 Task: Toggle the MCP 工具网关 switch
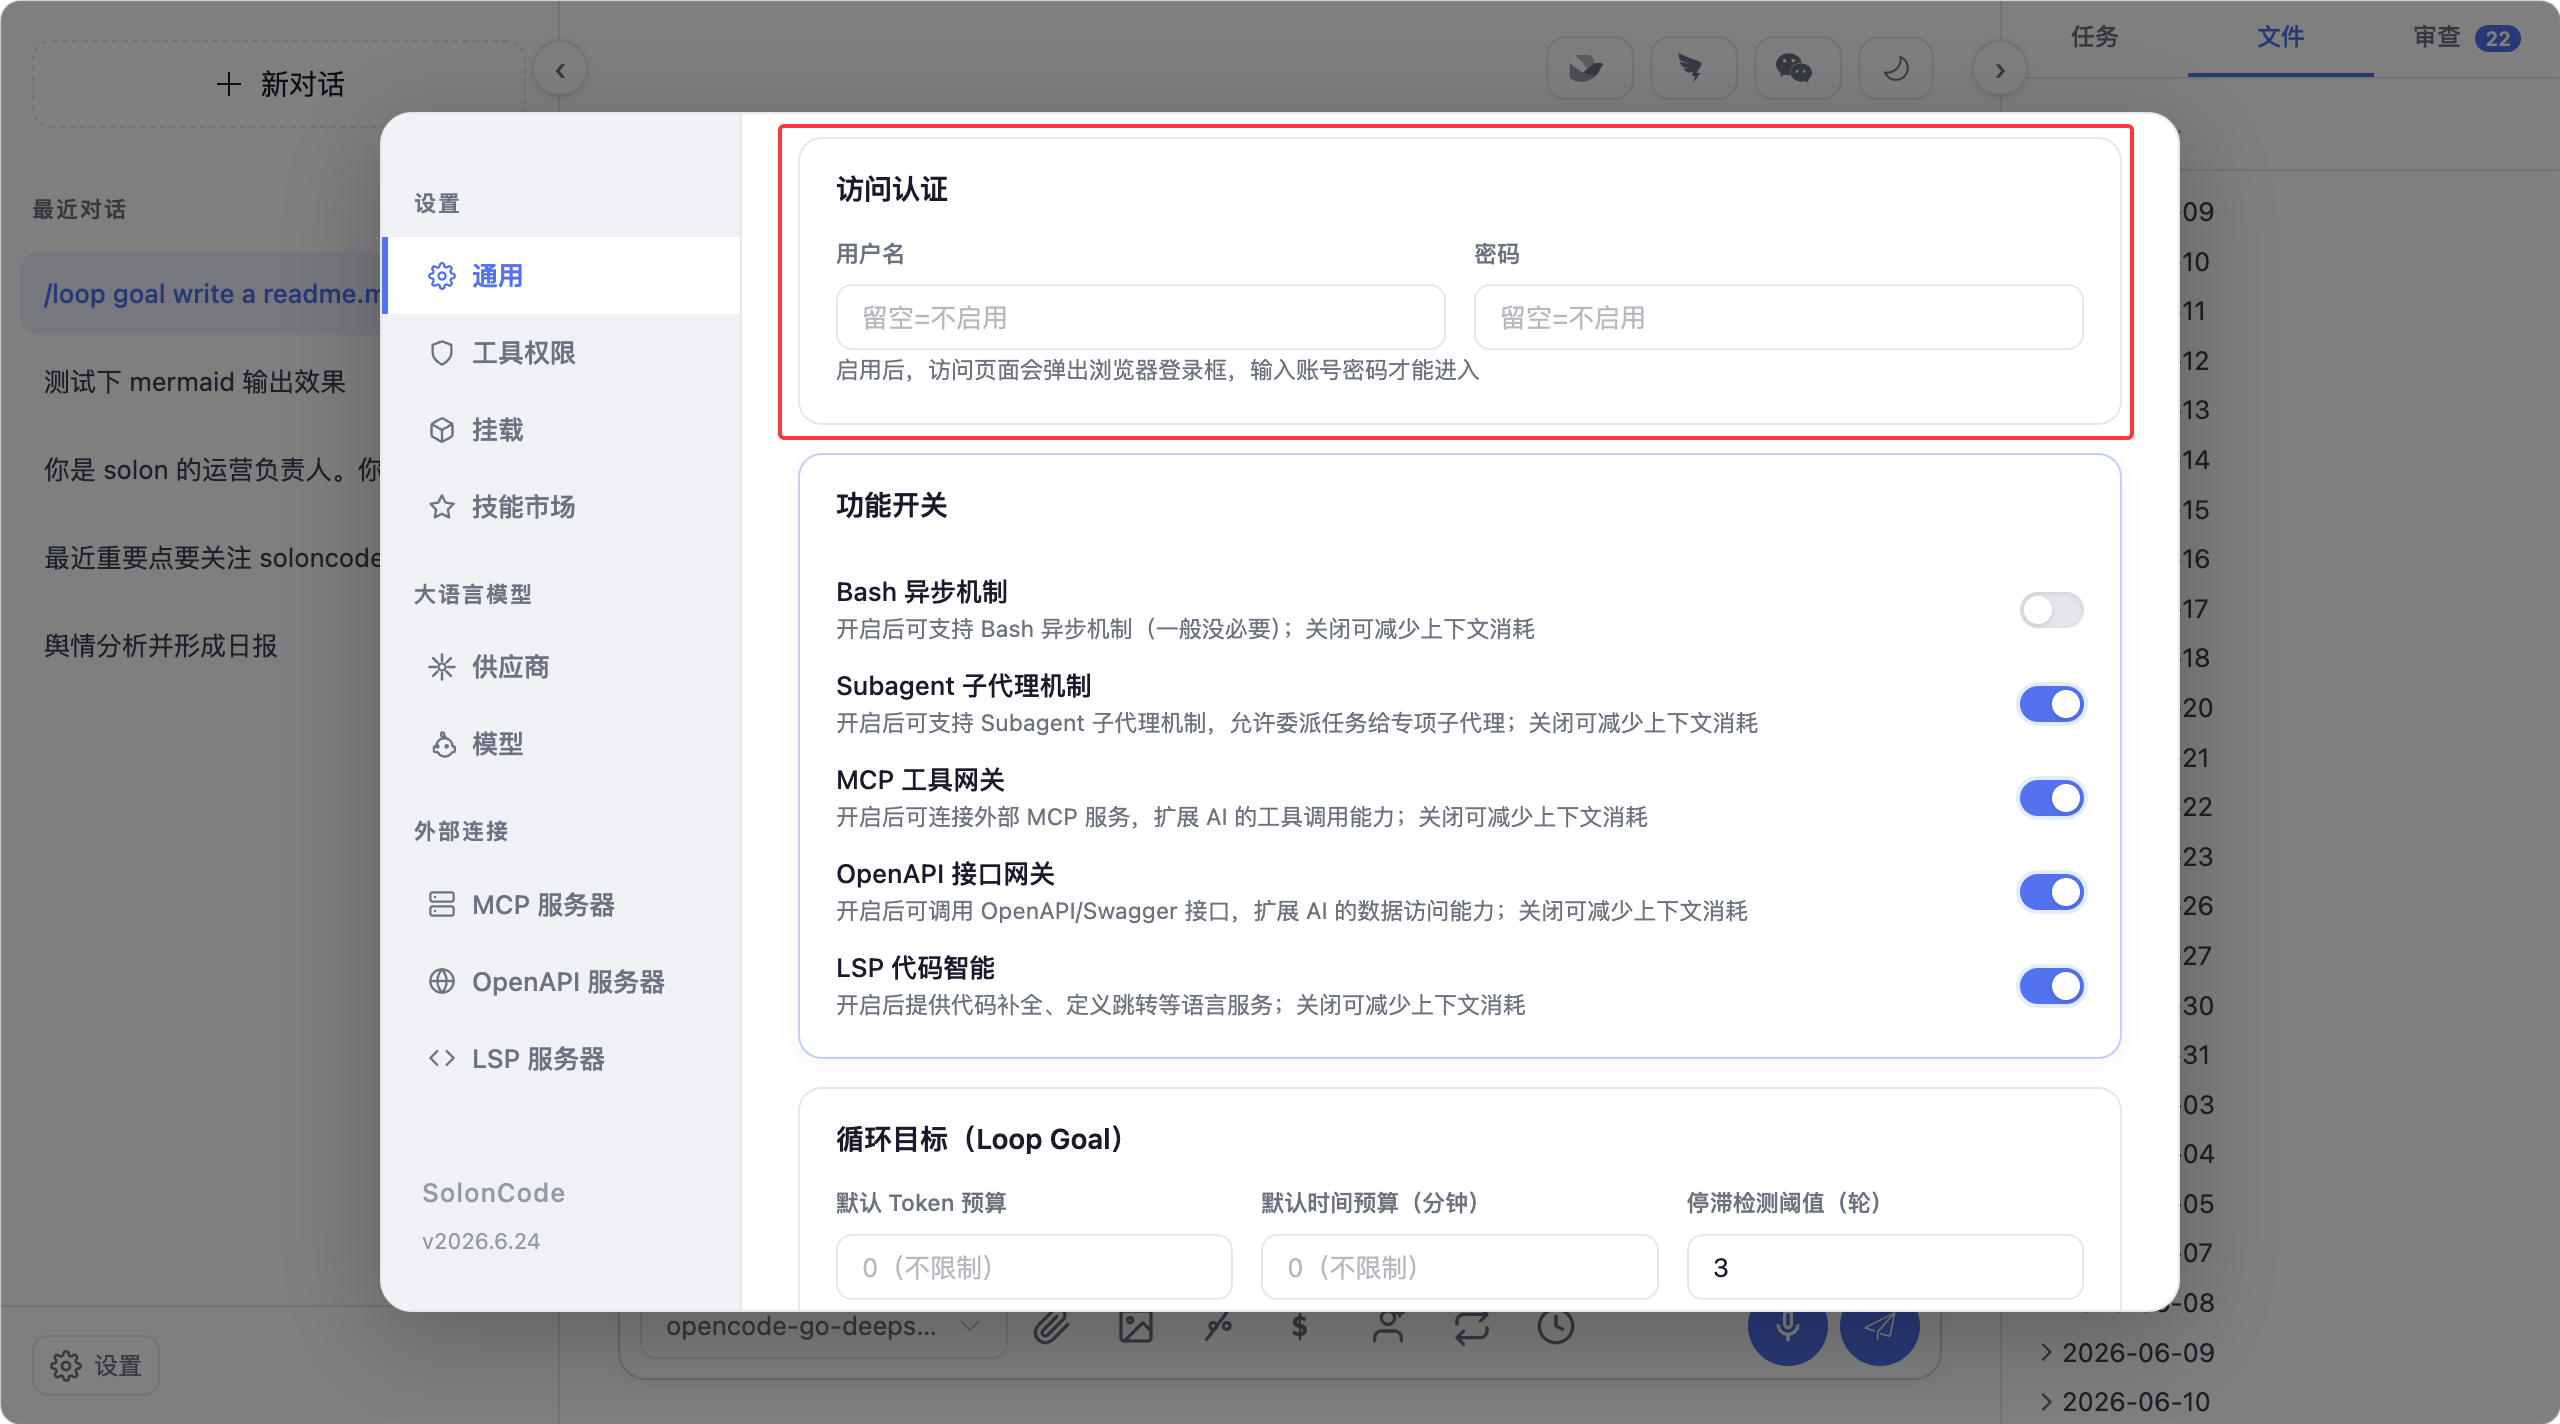[x=2051, y=798]
